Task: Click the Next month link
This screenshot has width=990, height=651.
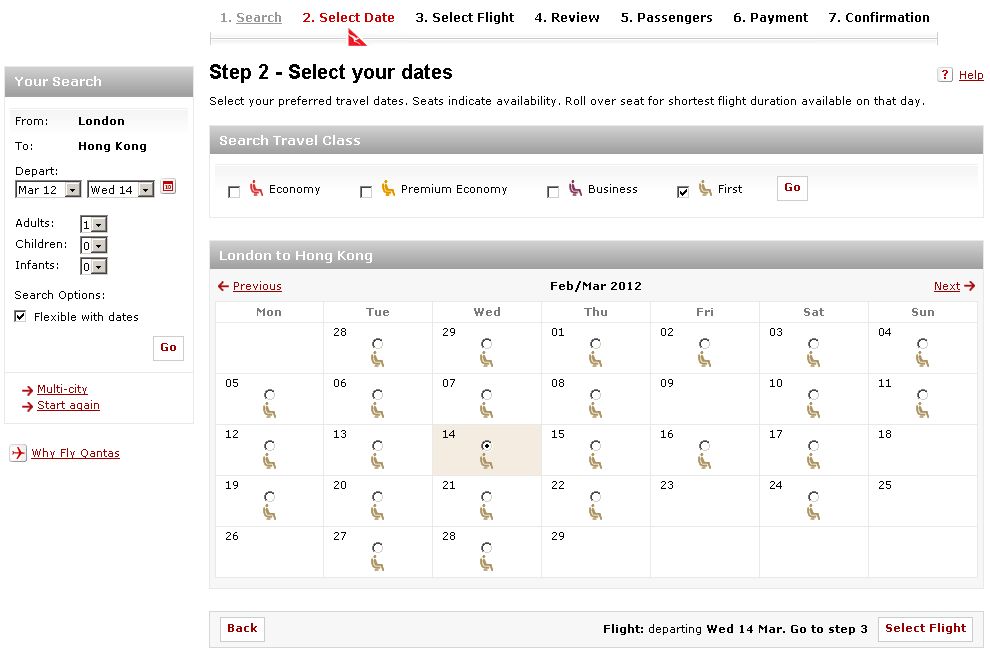Action: [x=947, y=286]
